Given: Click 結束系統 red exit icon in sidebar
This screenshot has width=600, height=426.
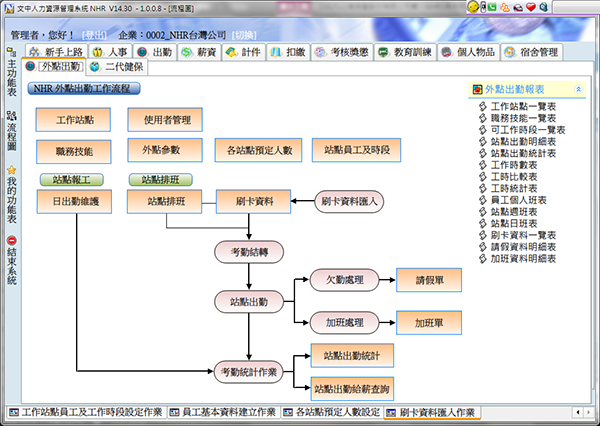Looking at the screenshot, I should tap(11, 260).
